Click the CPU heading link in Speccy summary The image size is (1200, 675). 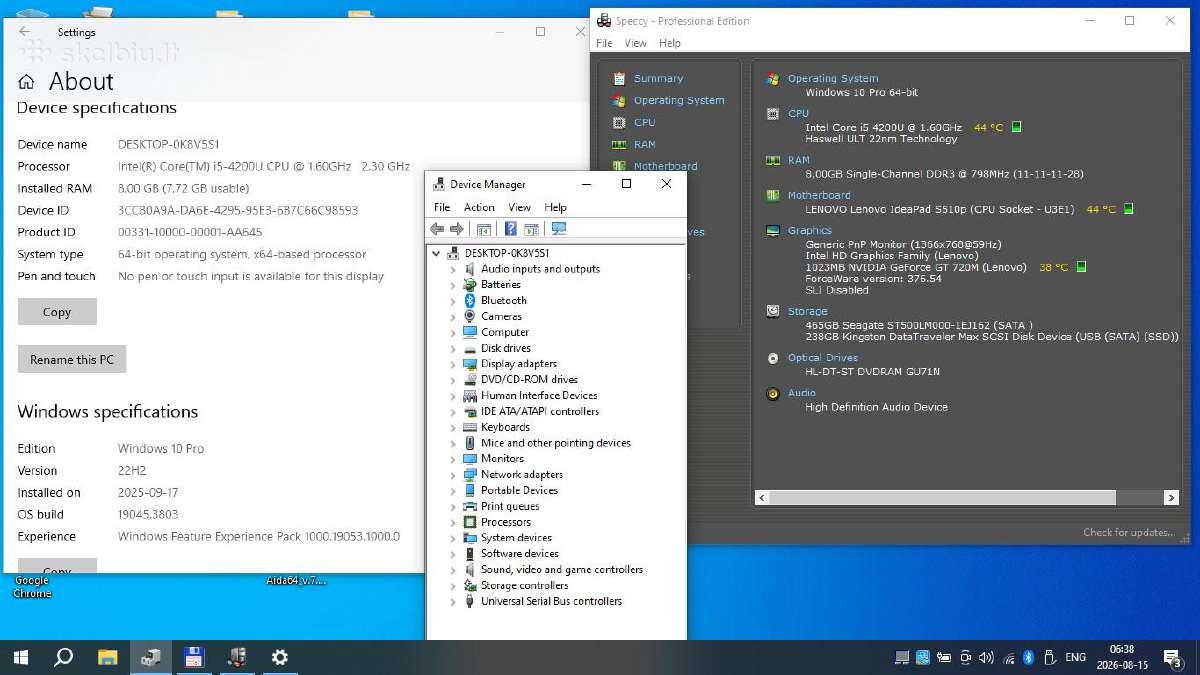(798, 114)
